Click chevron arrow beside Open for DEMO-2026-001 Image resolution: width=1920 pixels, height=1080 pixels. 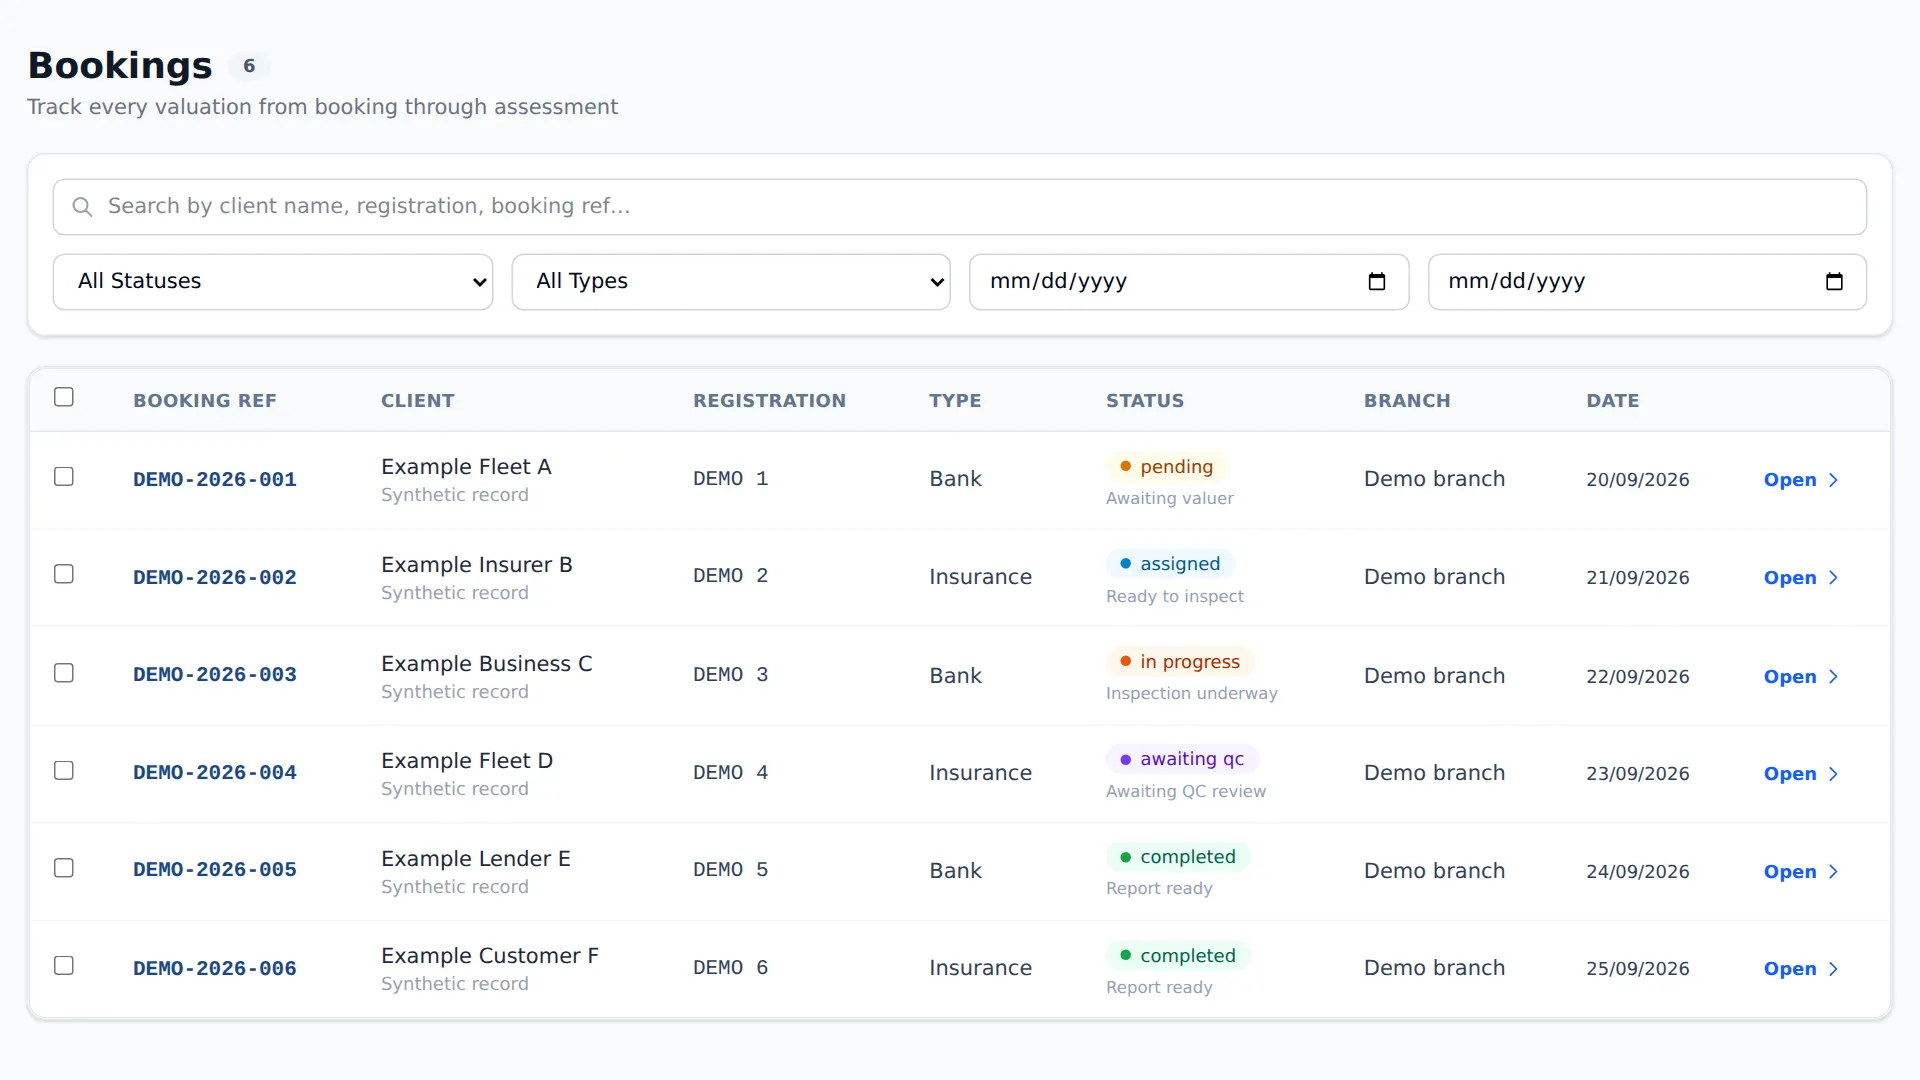click(x=1833, y=480)
